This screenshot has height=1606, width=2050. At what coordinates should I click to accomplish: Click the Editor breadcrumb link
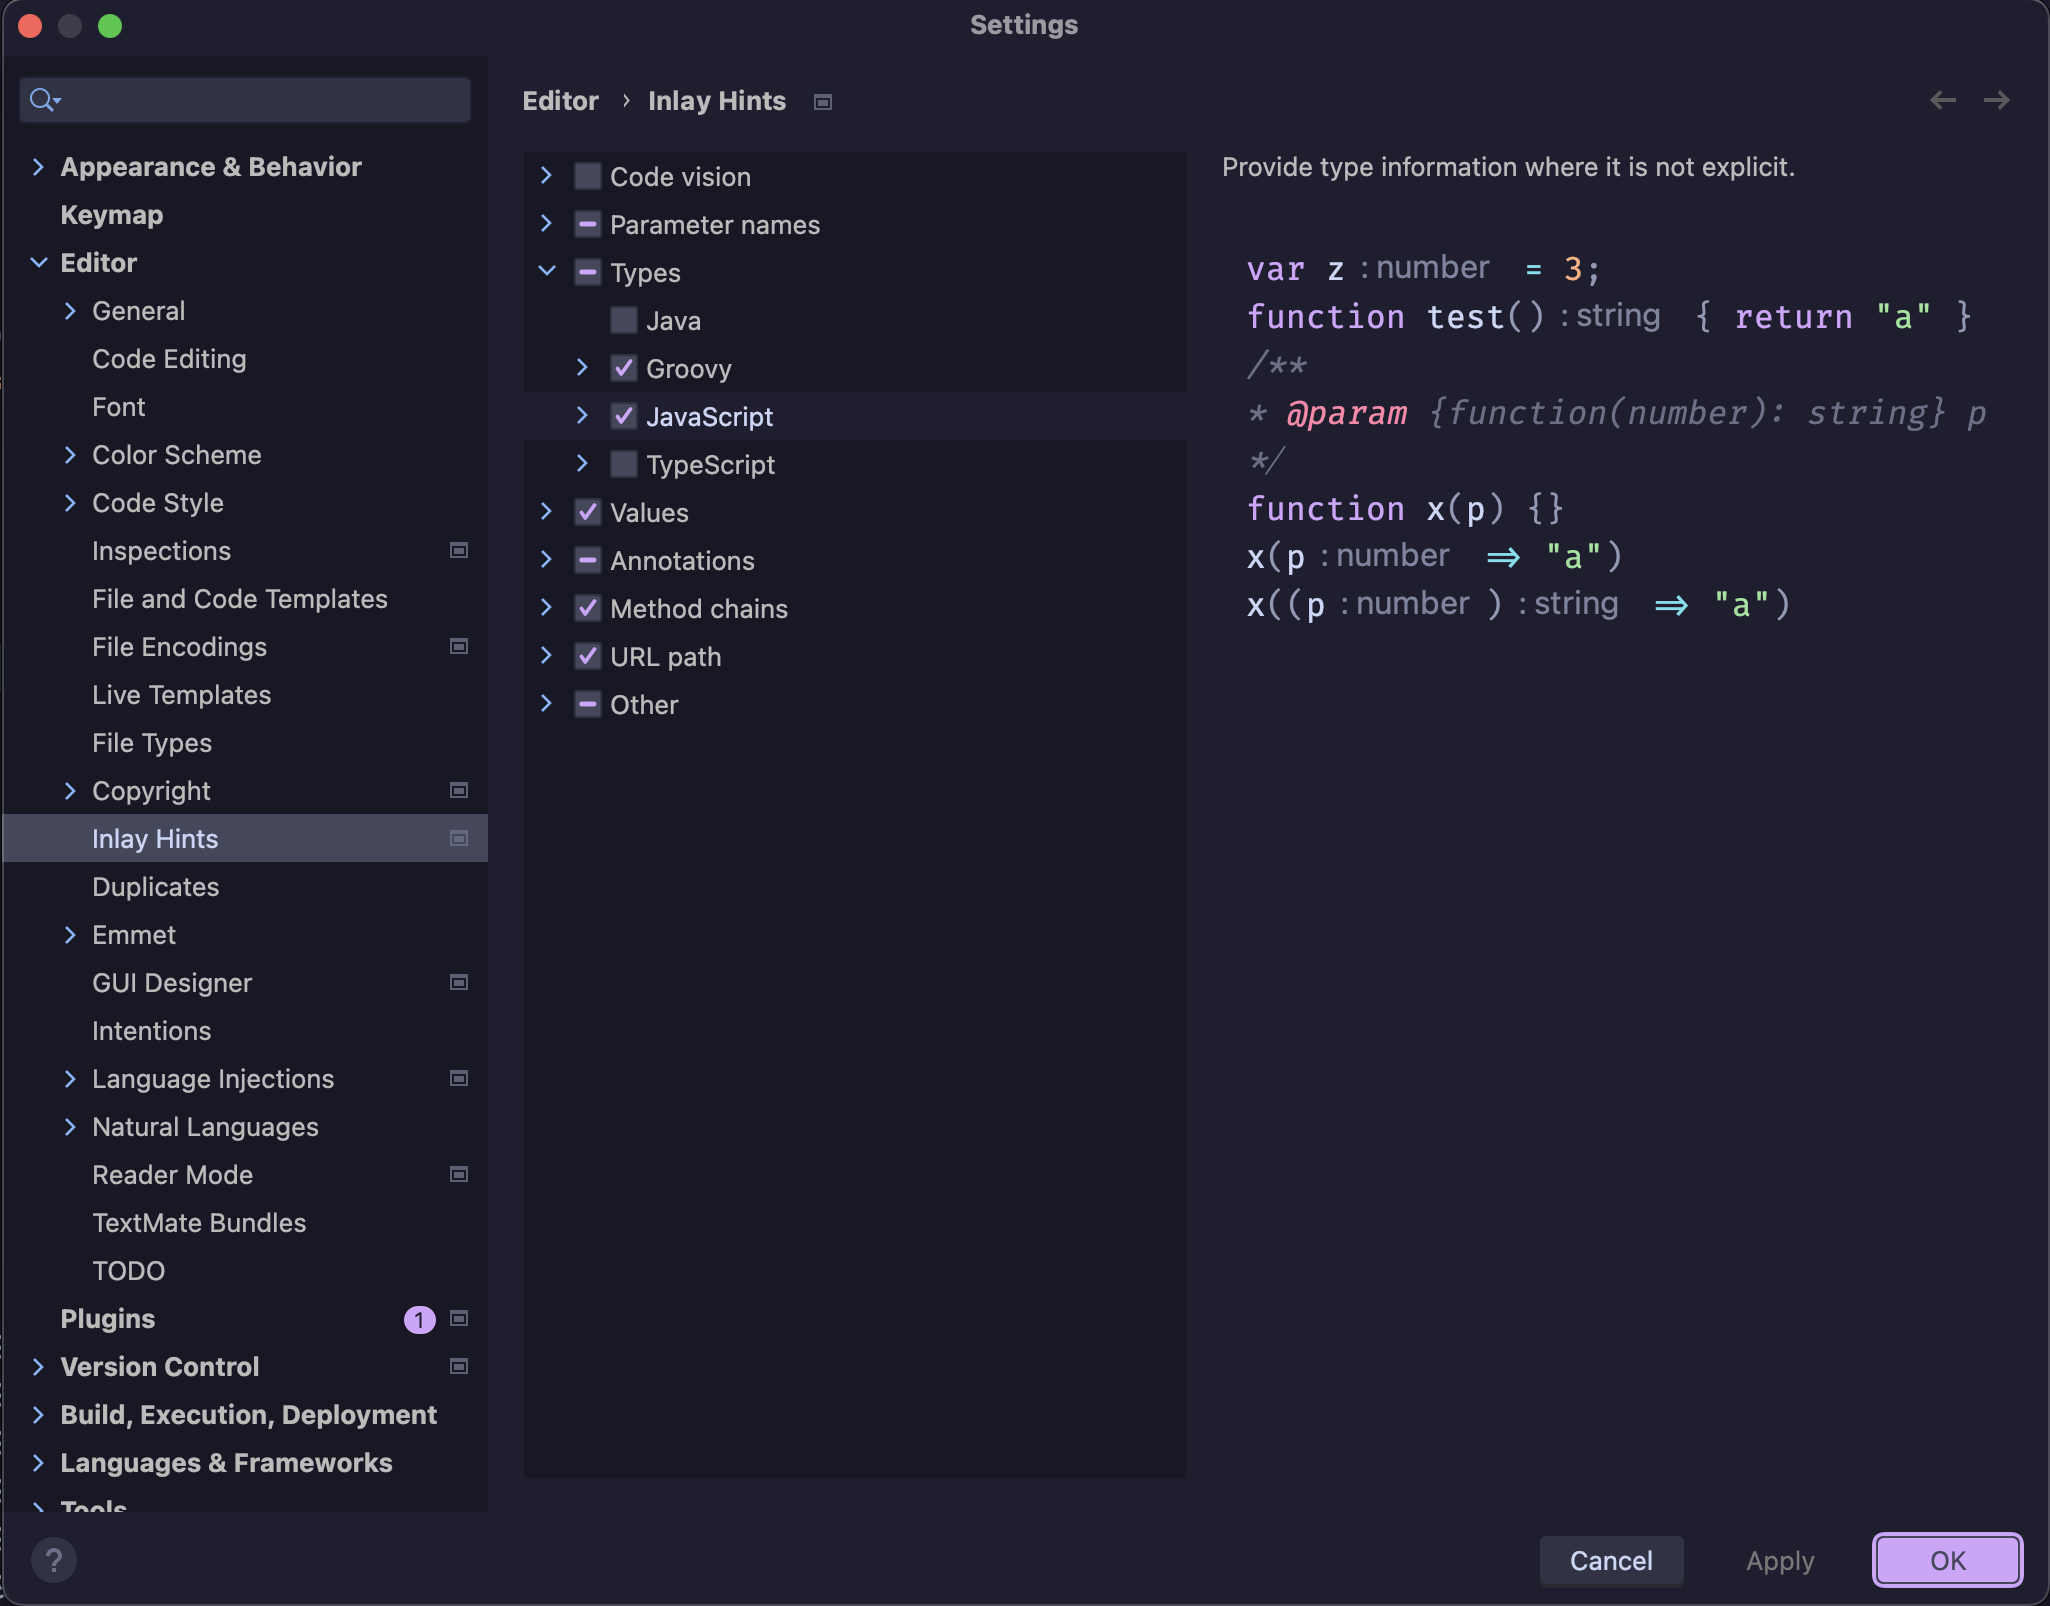(560, 101)
